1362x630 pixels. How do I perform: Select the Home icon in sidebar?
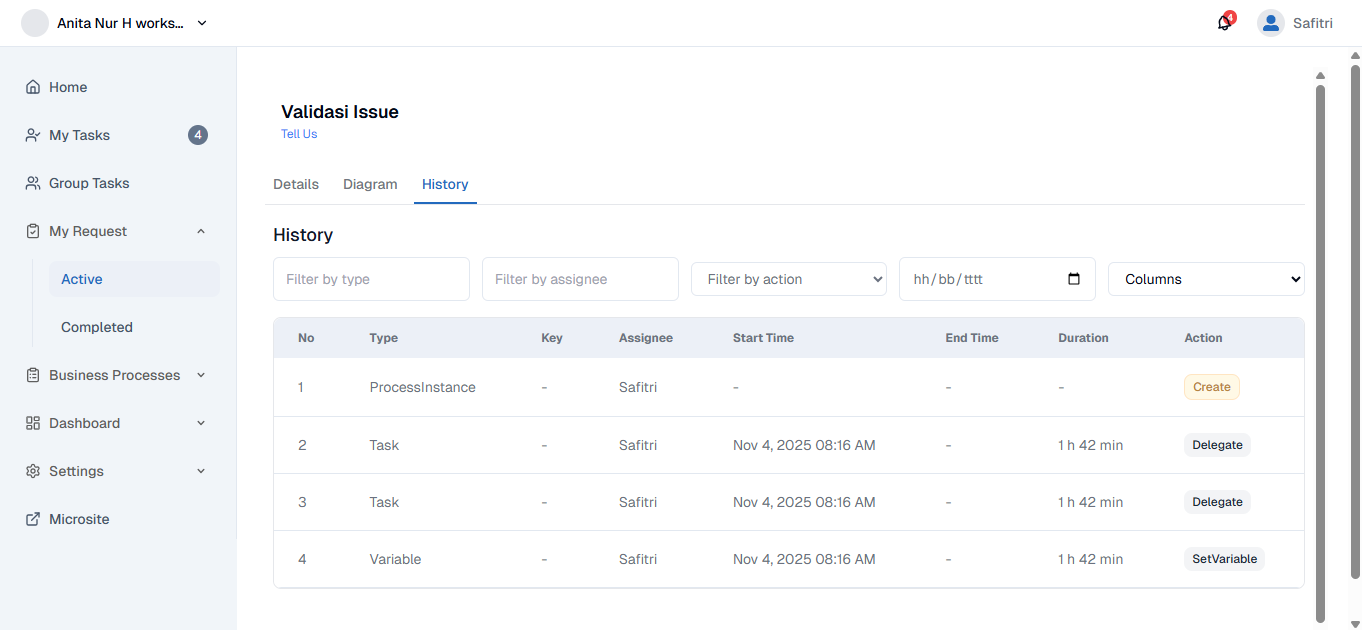pyautogui.click(x=32, y=87)
